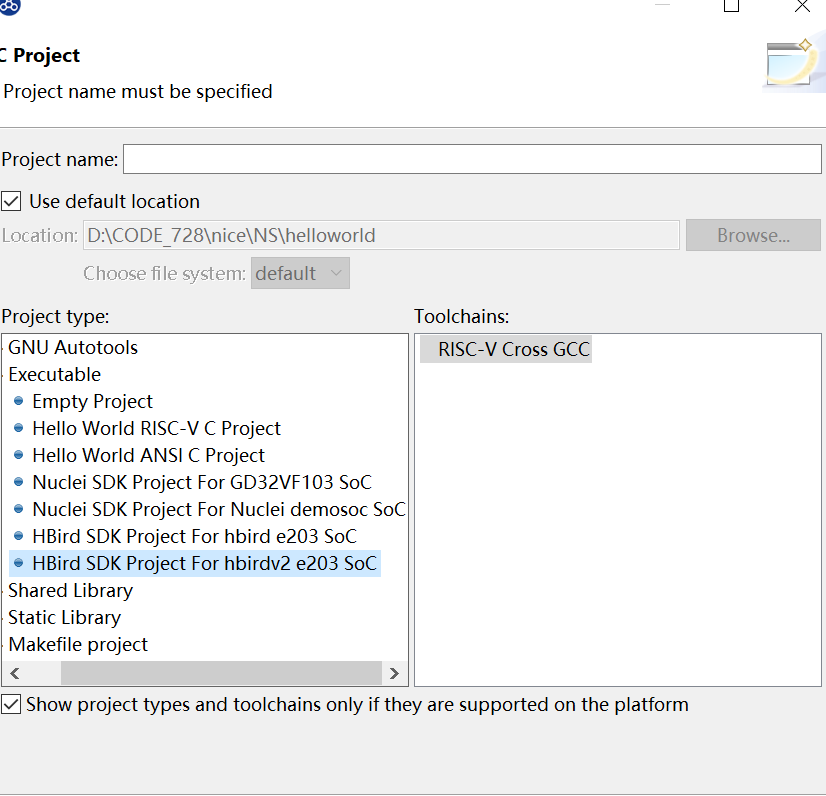The width and height of the screenshot is (826, 796).
Task: Click the horizontal scrollbar thumb in the project type list
Action: [x=221, y=673]
